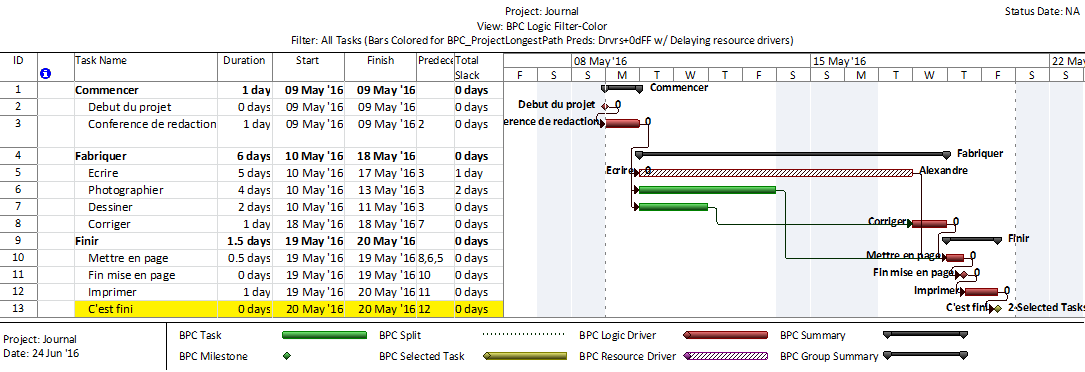
Task: Select the Commencer summary bar in chart
Action: [622, 89]
